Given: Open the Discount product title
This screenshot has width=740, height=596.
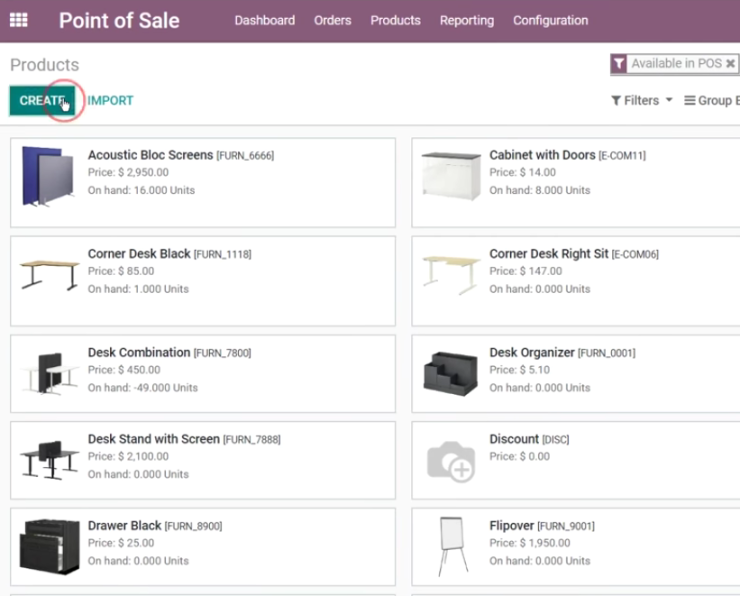Looking at the screenshot, I should coord(514,439).
